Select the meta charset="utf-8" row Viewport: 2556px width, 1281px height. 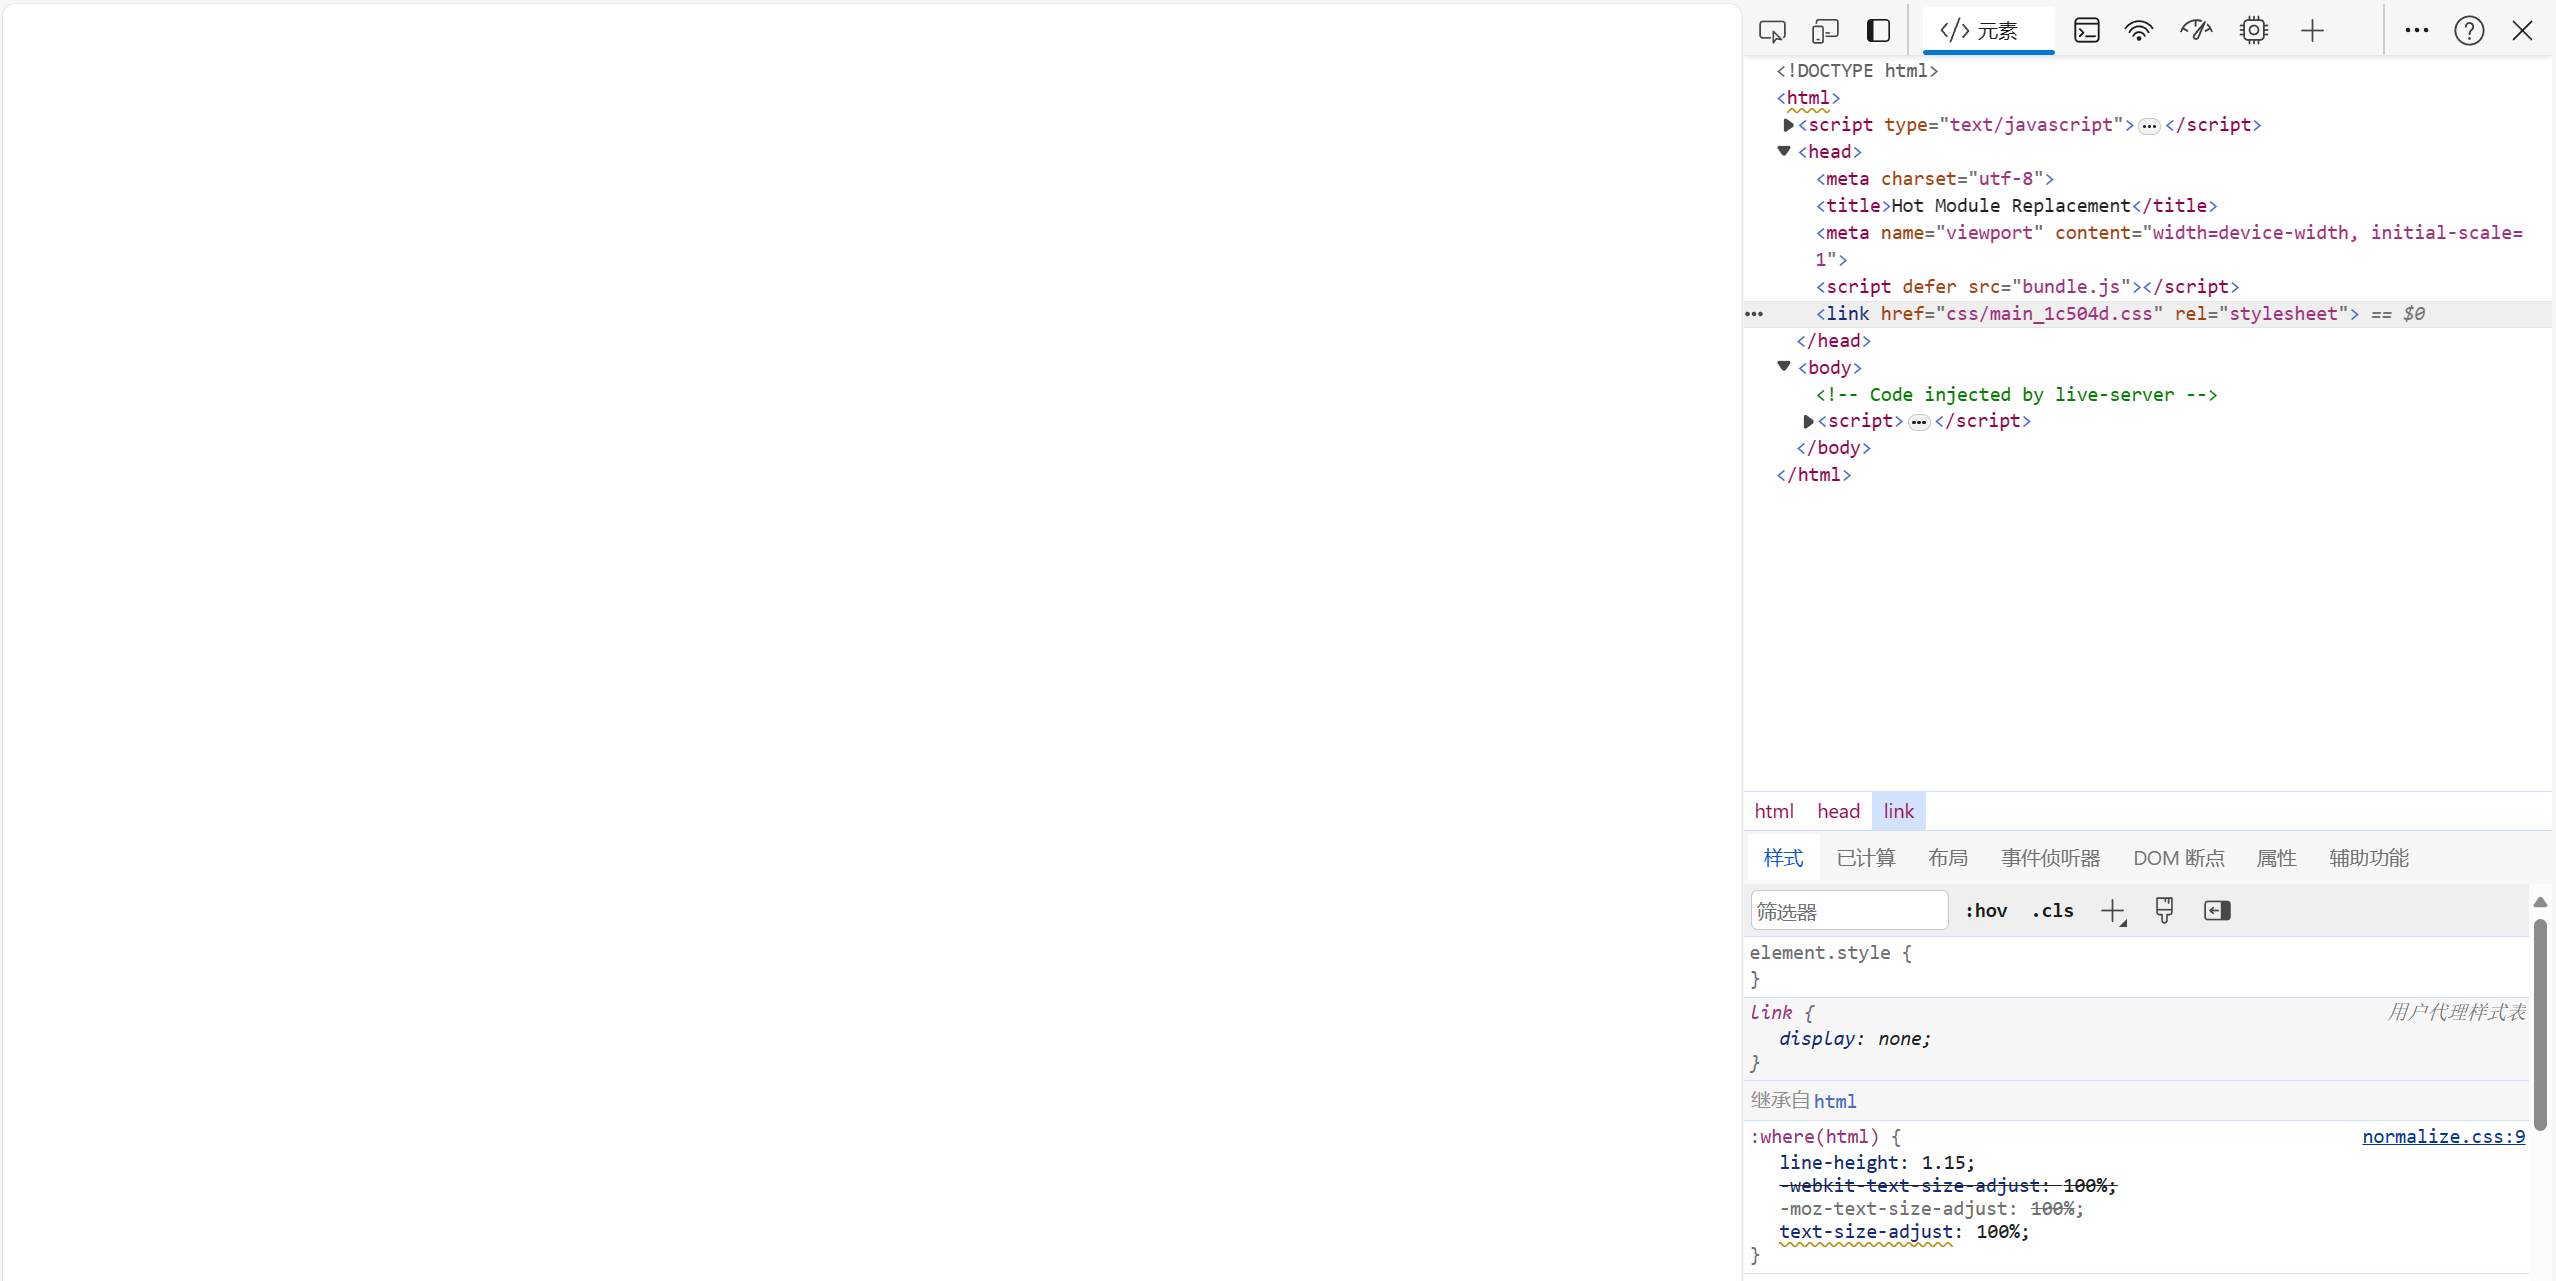click(x=1935, y=179)
